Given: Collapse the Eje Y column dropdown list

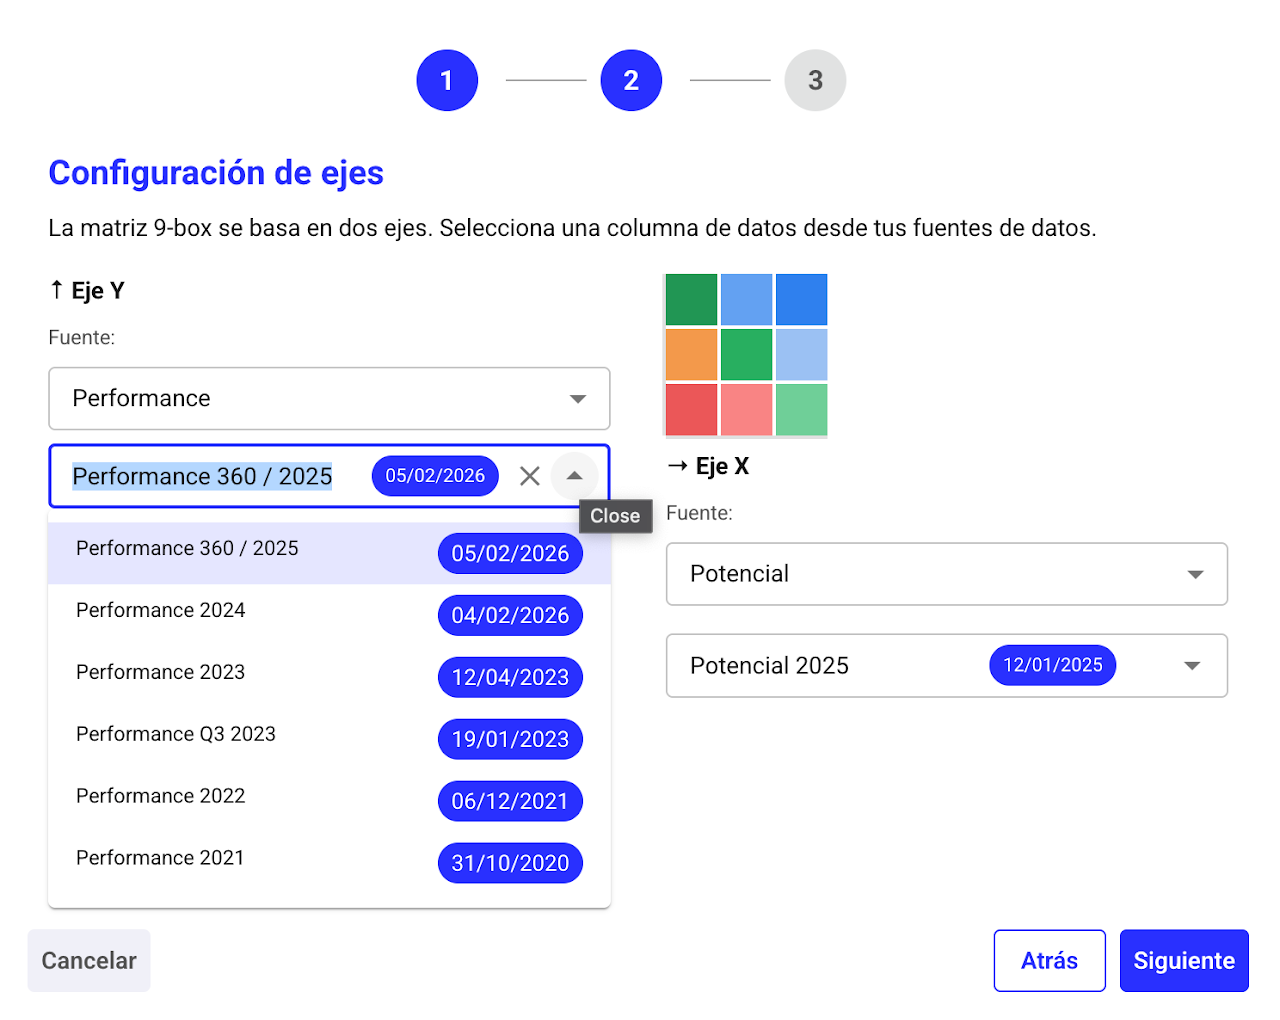Looking at the screenshot, I should coord(574,476).
